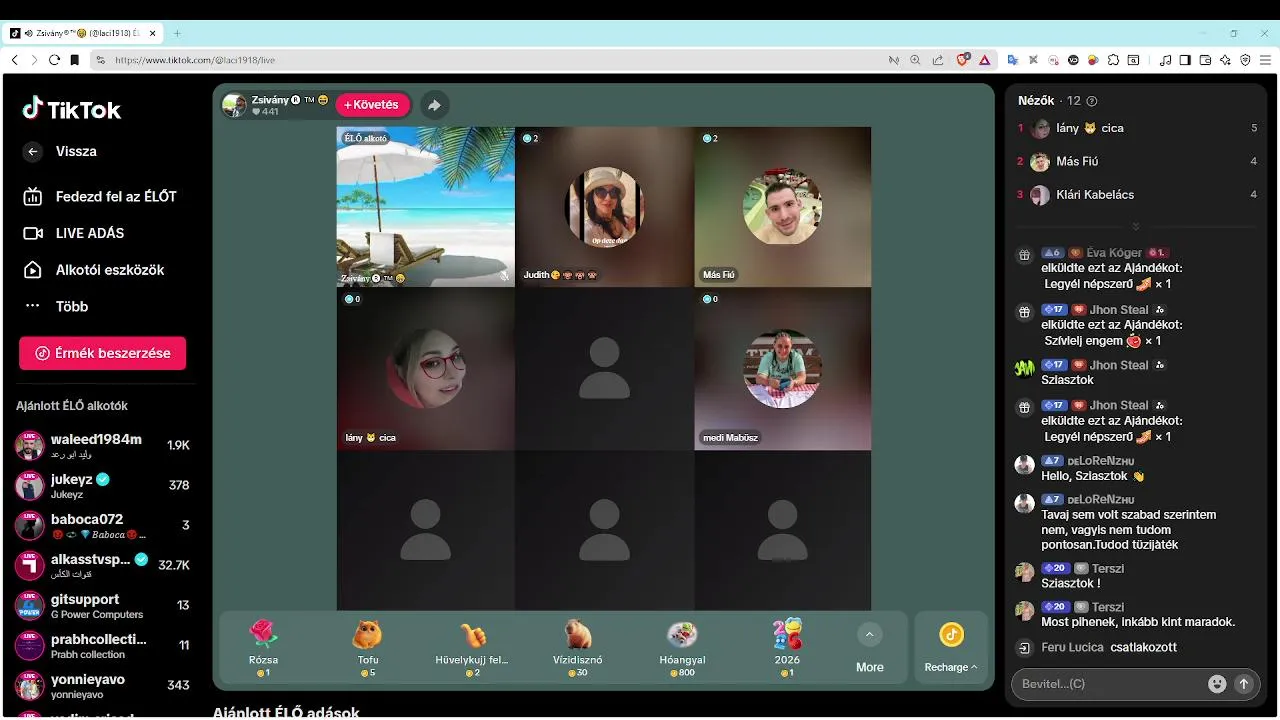Send the Hüvelykujj fel gift
Image resolution: width=1280 pixels, height=720 pixels.
coord(472,647)
